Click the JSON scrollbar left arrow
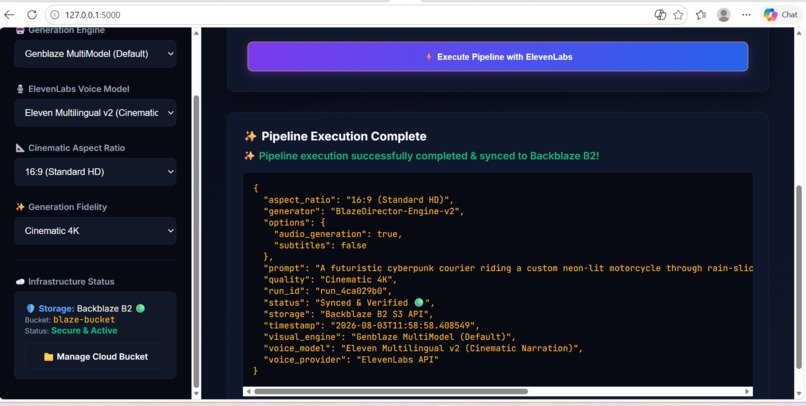 248,392
